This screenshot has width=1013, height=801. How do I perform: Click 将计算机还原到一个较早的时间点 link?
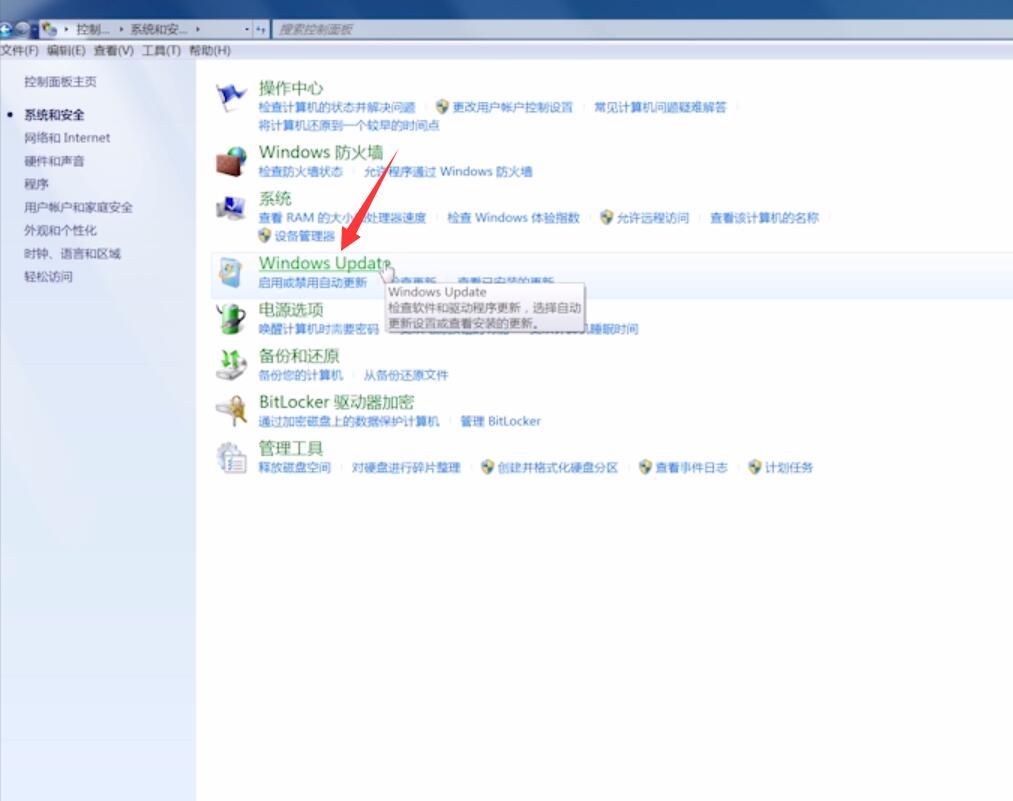point(349,125)
